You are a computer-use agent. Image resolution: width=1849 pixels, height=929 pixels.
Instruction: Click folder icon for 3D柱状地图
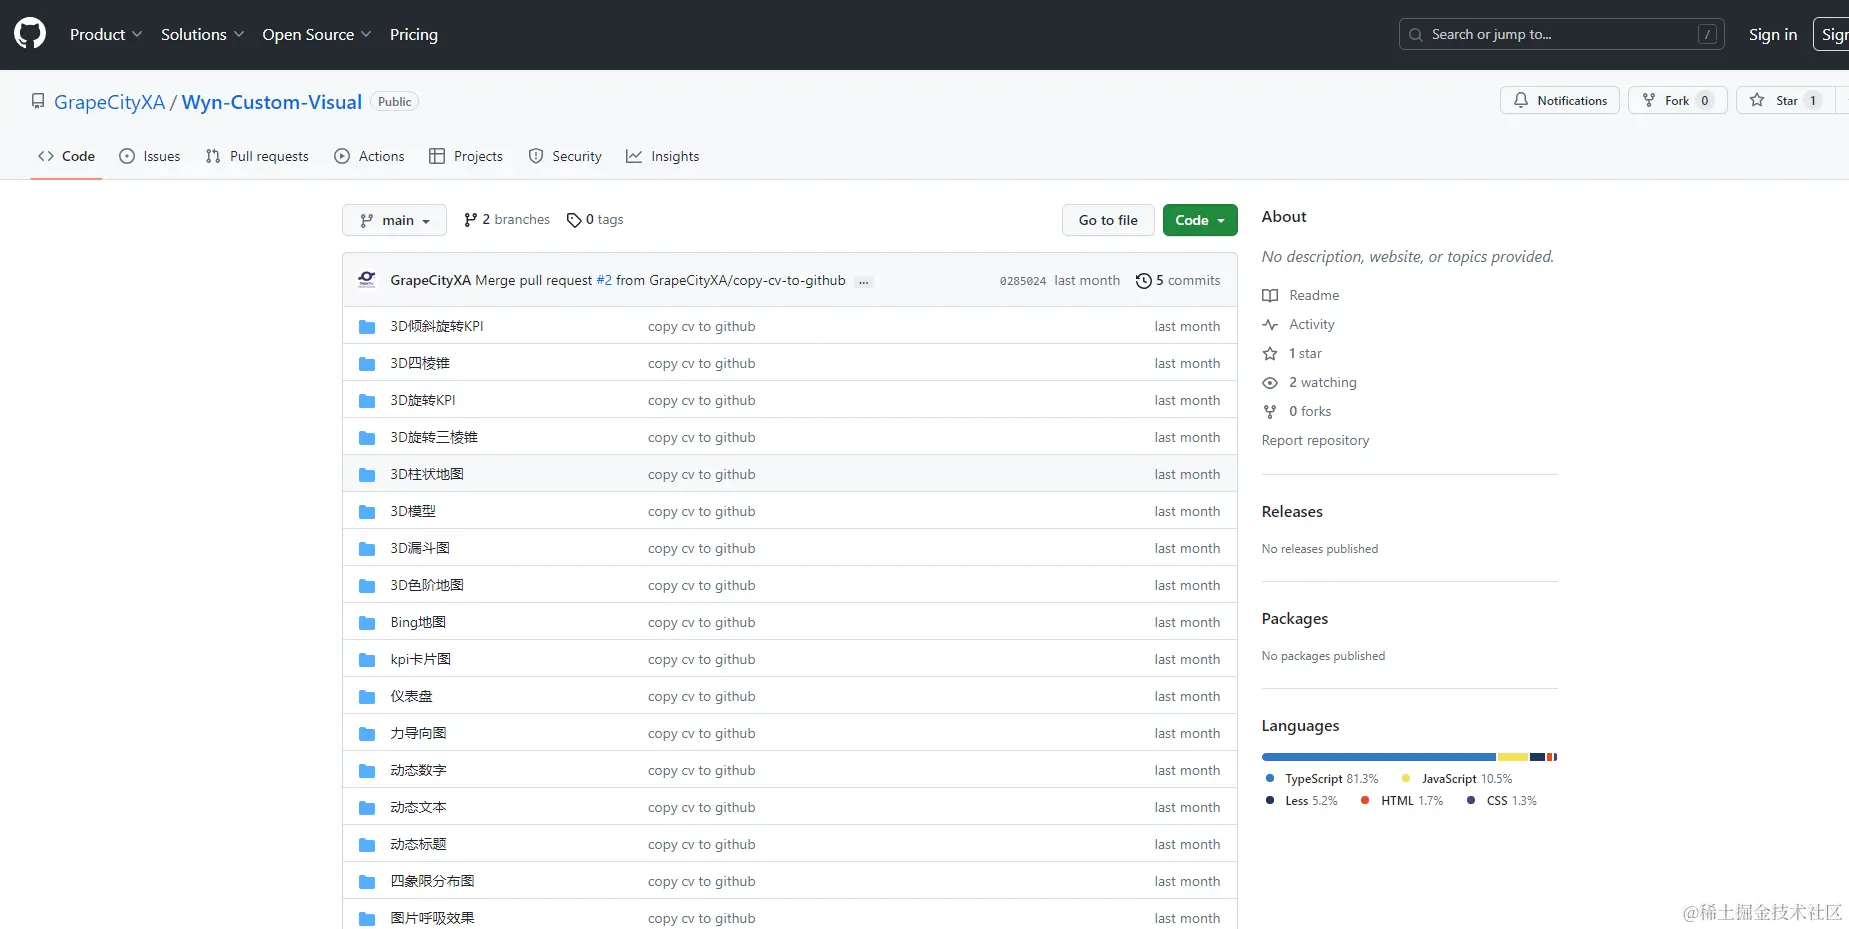point(367,475)
